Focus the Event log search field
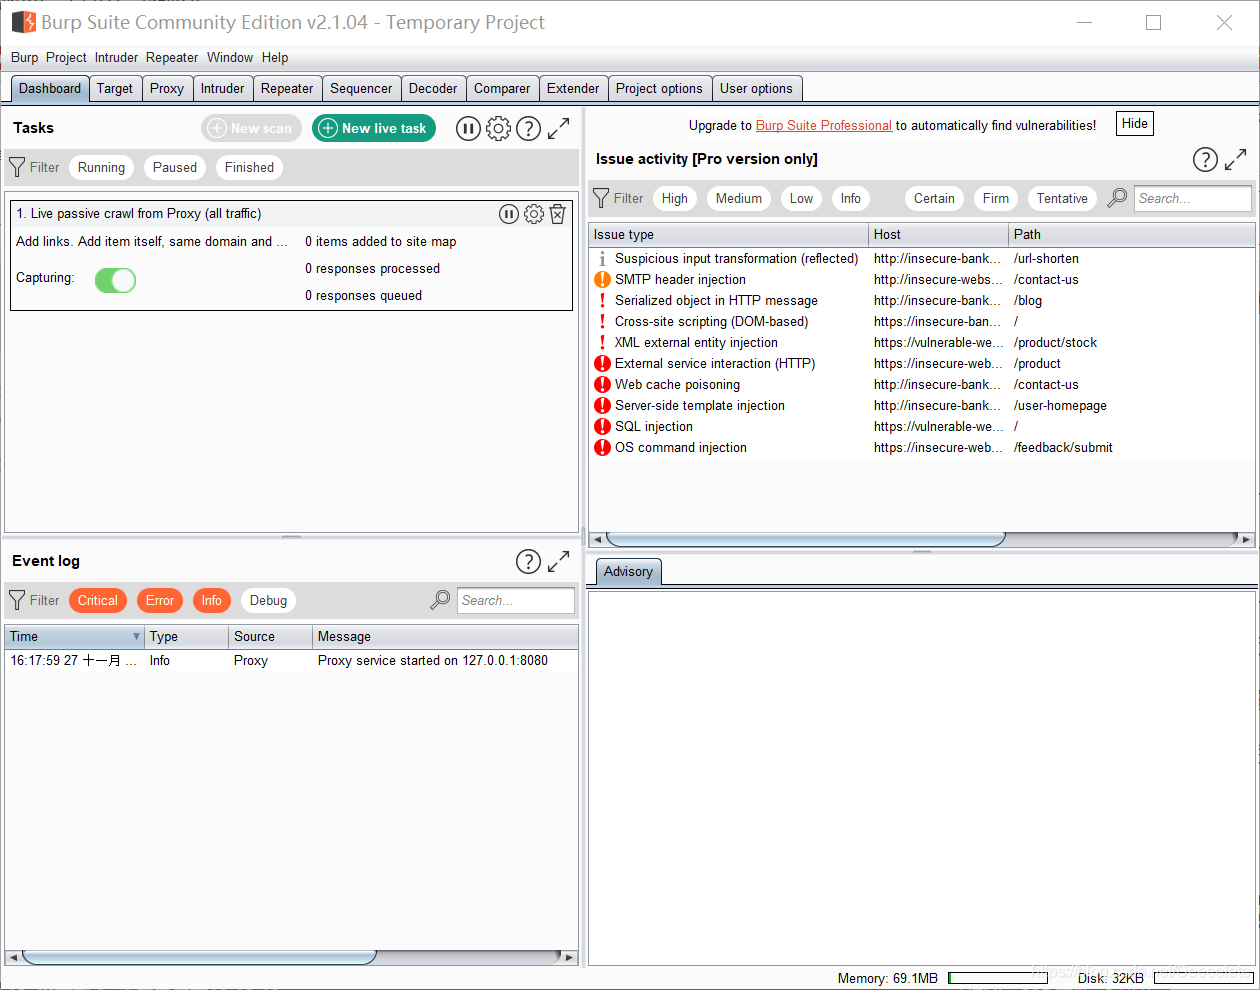The height and width of the screenshot is (990, 1260). tap(515, 600)
